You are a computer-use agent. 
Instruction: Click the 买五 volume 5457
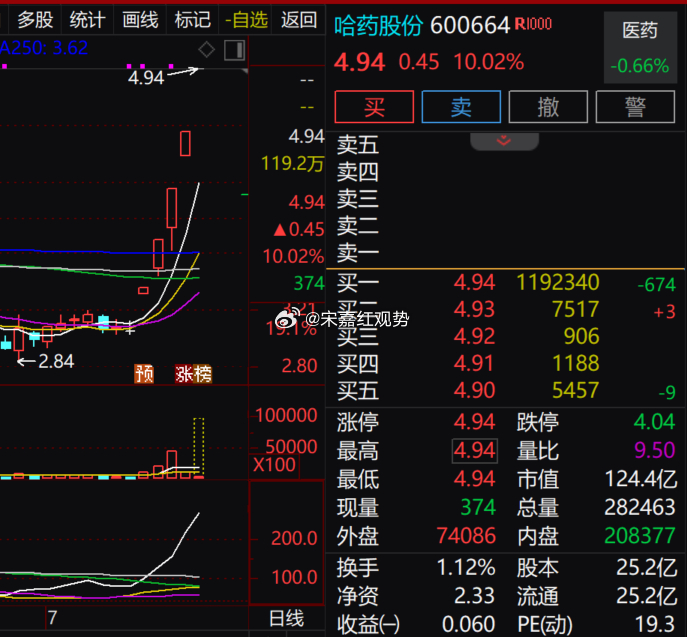[x=575, y=390]
